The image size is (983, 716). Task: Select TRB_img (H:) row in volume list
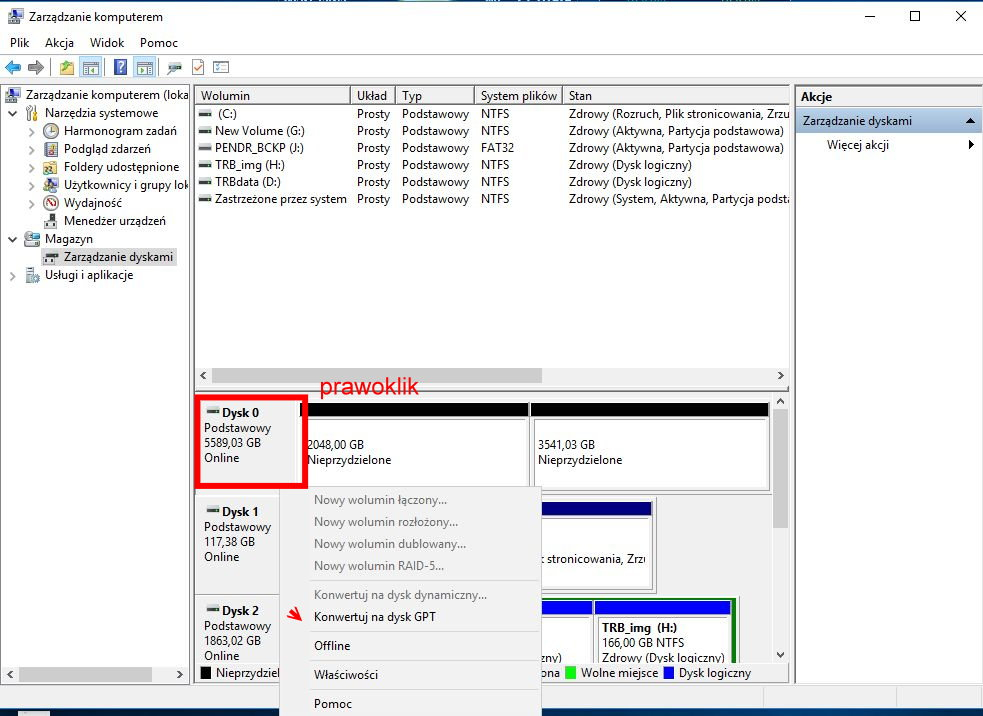492,165
